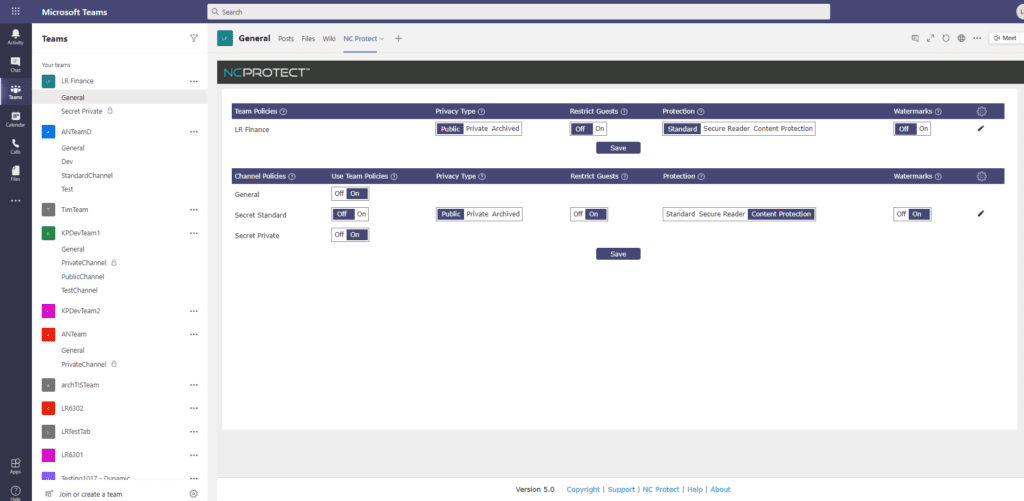Set Secret Standard protection to Standard

pyautogui.click(x=680, y=214)
